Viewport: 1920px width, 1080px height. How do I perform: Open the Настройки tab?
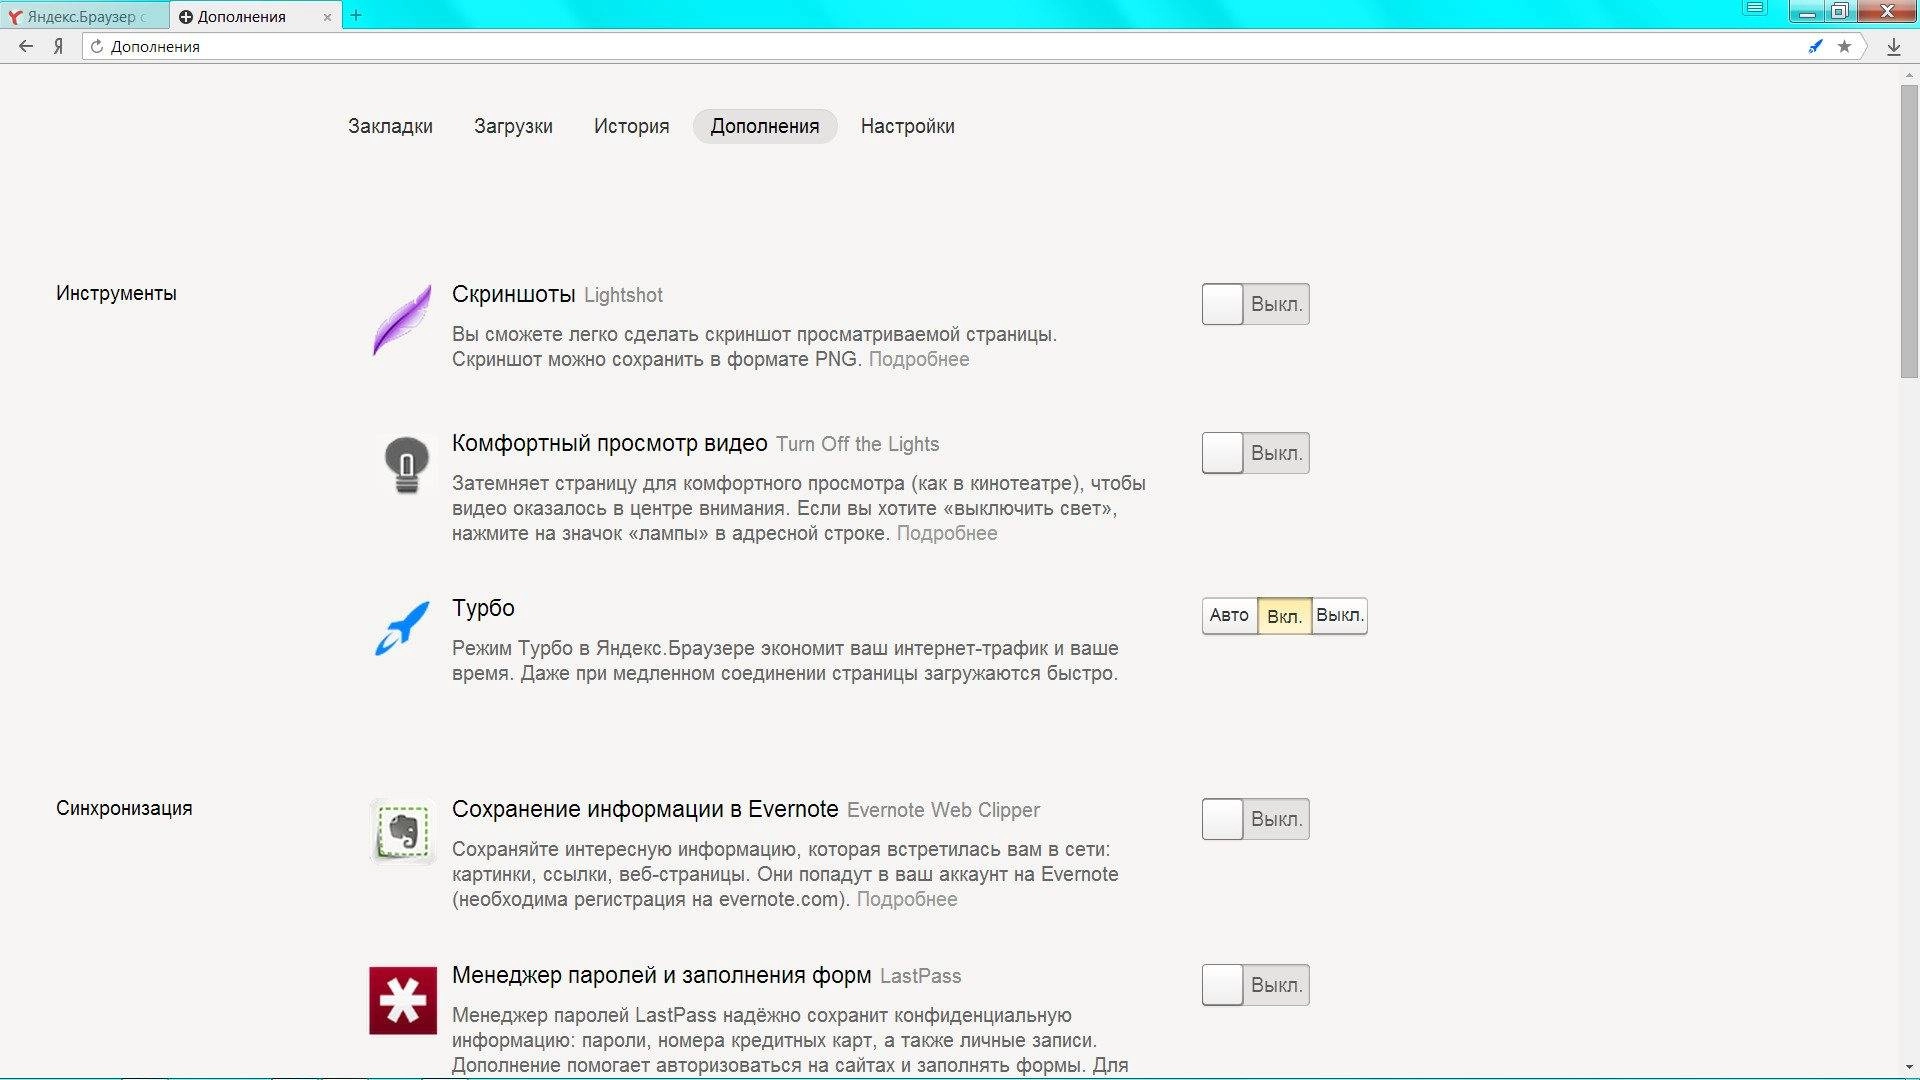(907, 126)
